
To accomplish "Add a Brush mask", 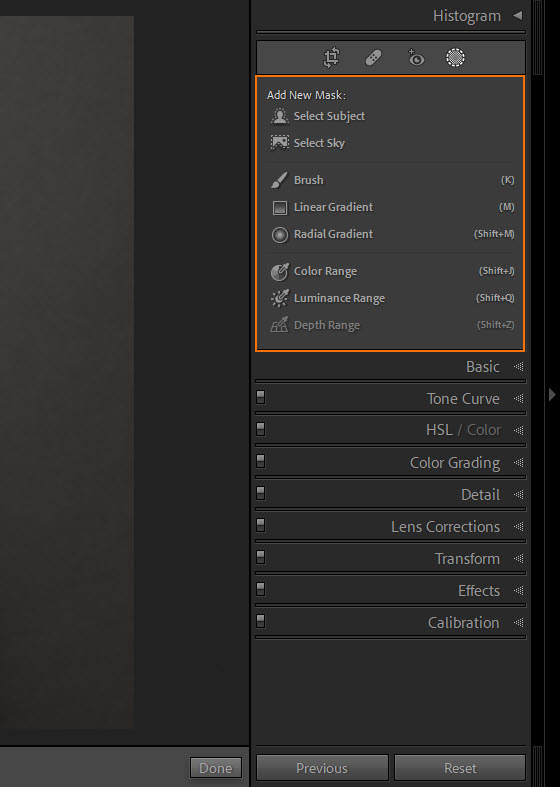I will tap(392, 180).
